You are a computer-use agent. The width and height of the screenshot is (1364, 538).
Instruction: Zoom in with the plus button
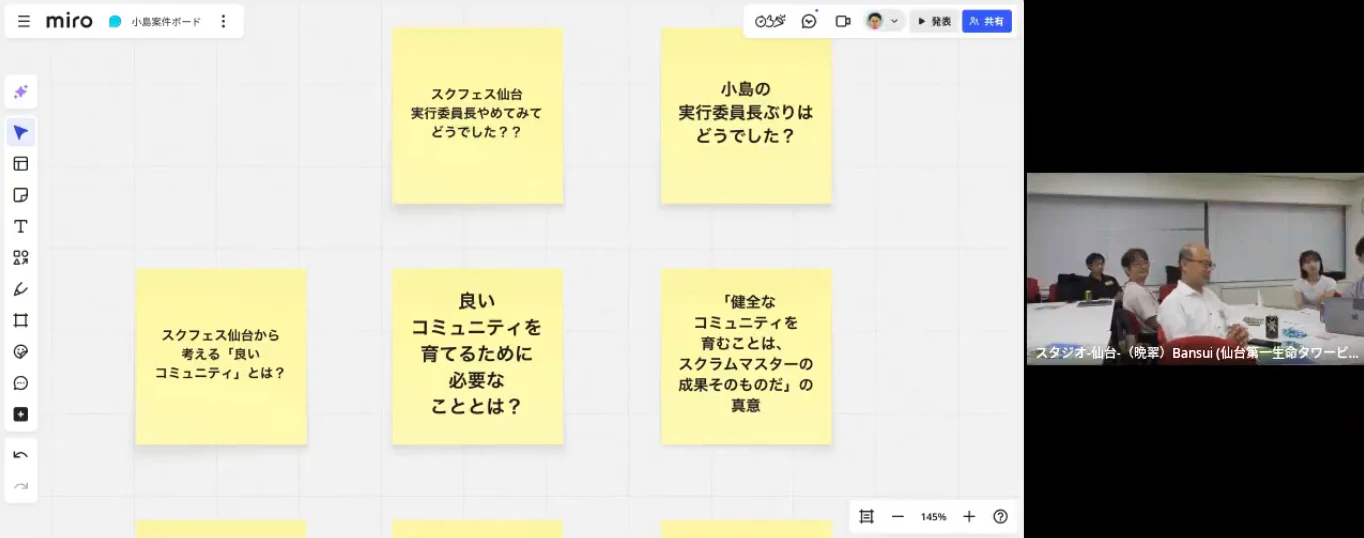[968, 517]
